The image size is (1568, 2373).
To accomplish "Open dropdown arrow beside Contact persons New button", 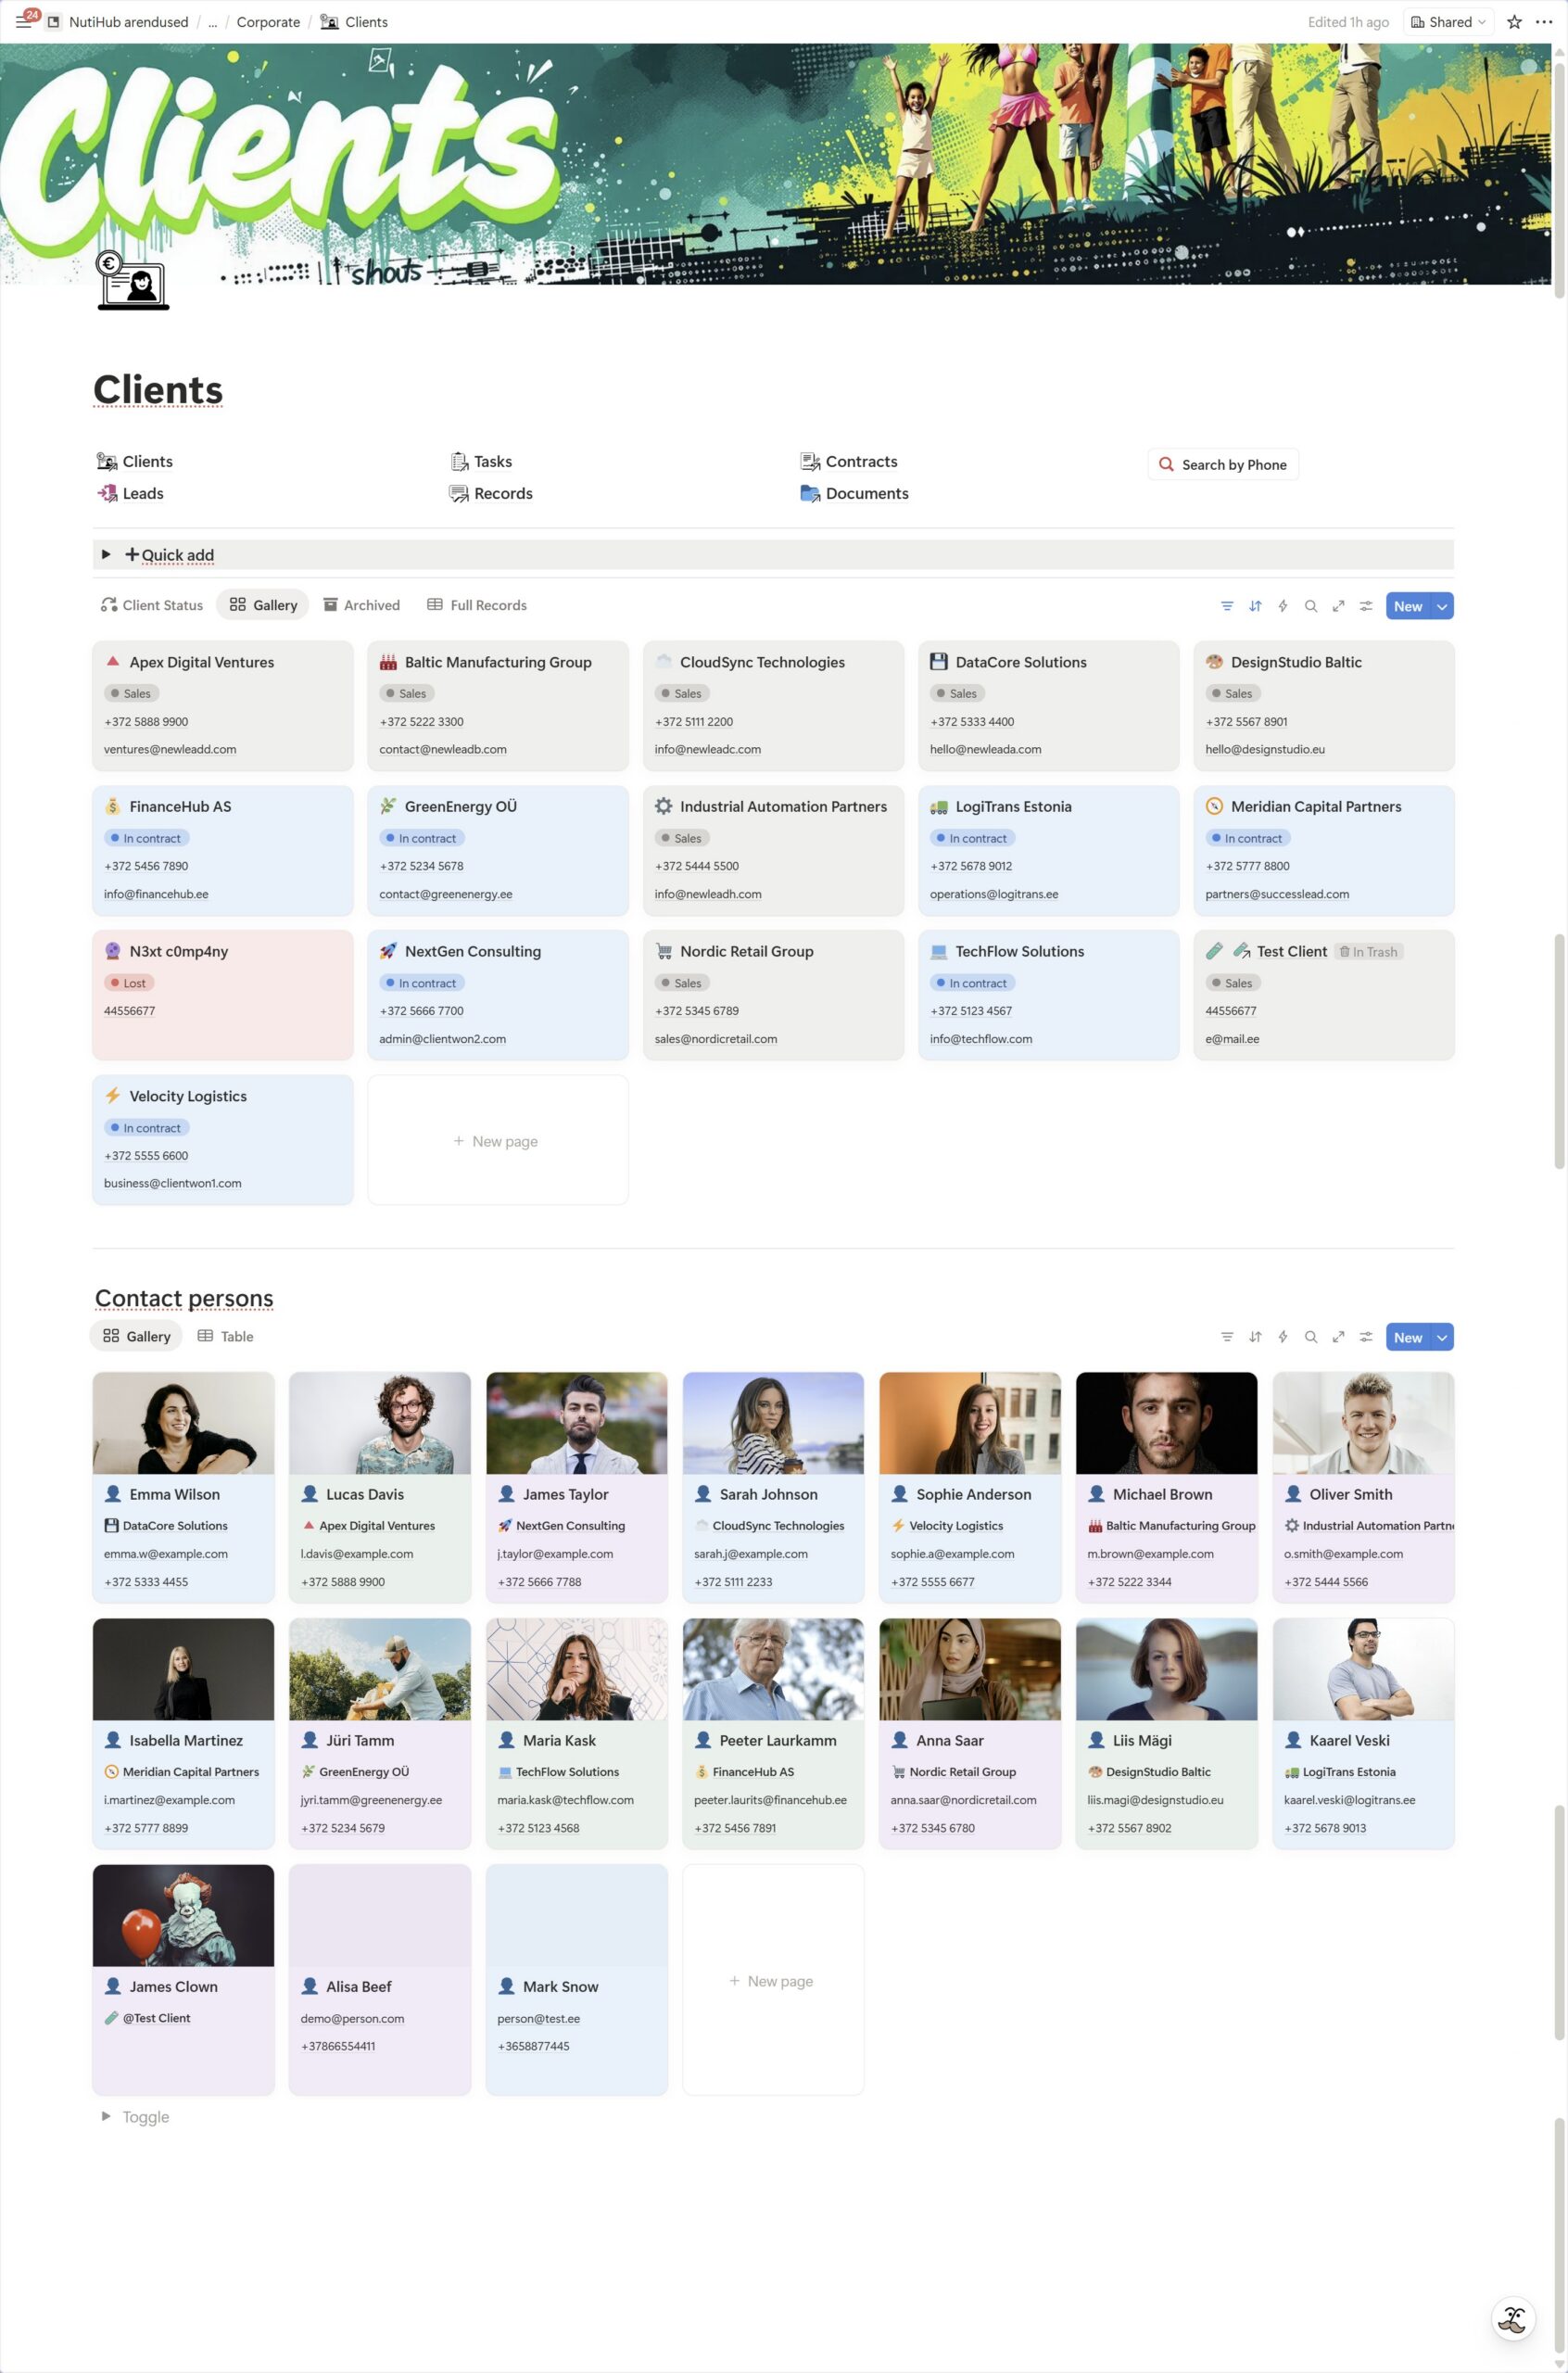I will 1442,1337.
